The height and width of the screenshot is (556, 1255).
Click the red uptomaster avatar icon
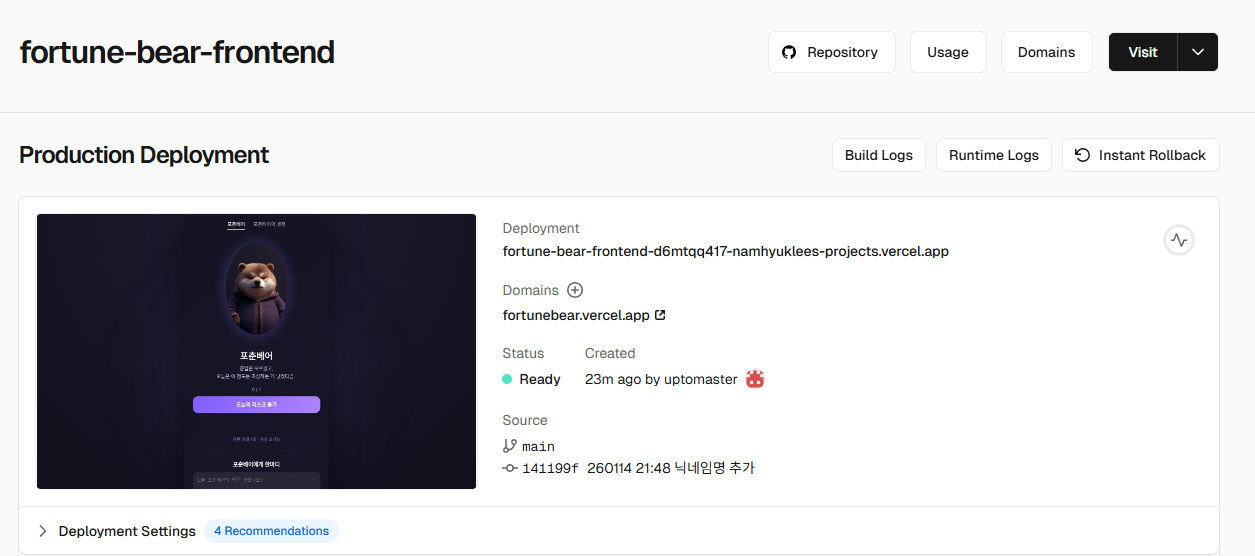[x=755, y=379]
